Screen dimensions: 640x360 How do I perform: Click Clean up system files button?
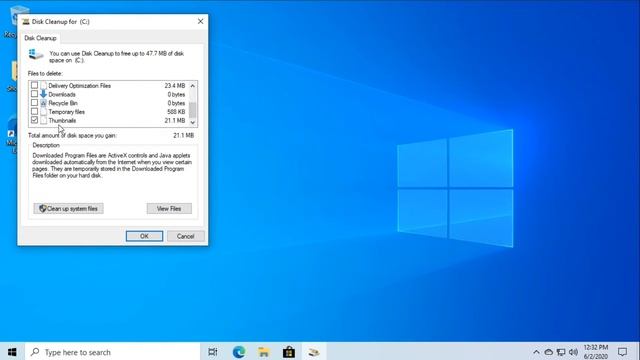69,209
